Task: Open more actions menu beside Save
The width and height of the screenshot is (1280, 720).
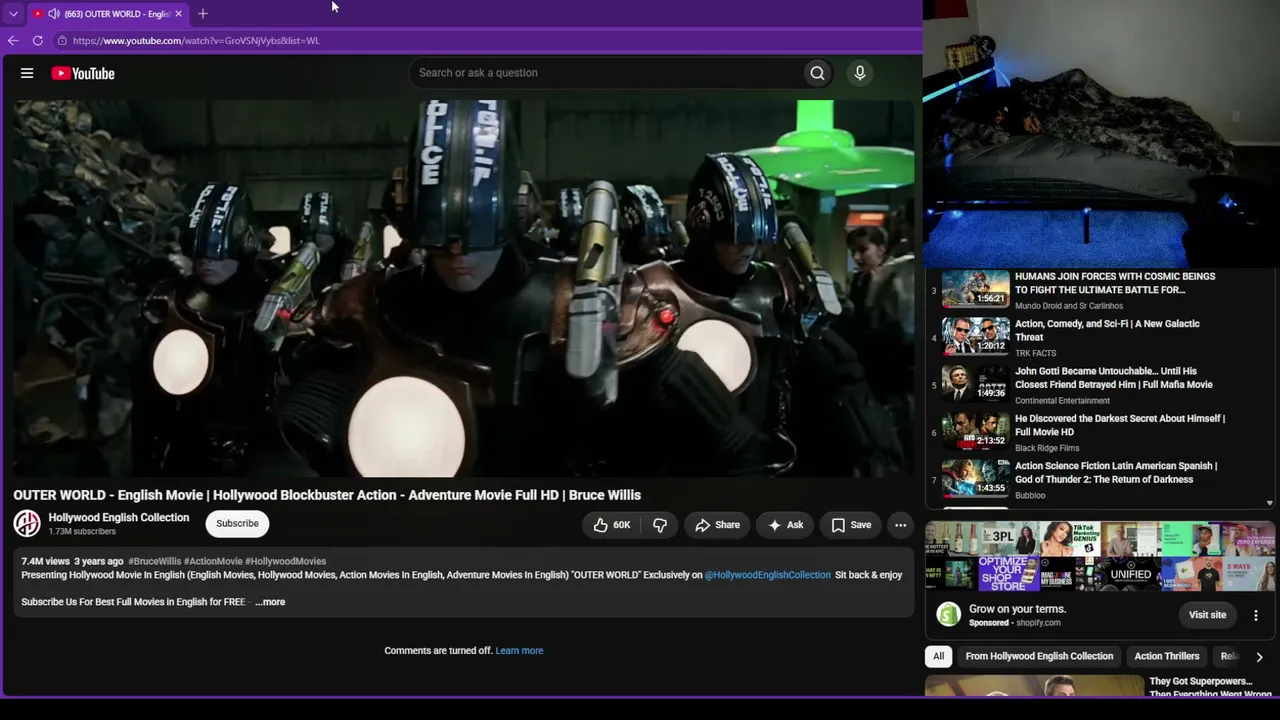Action: click(900, 525)
